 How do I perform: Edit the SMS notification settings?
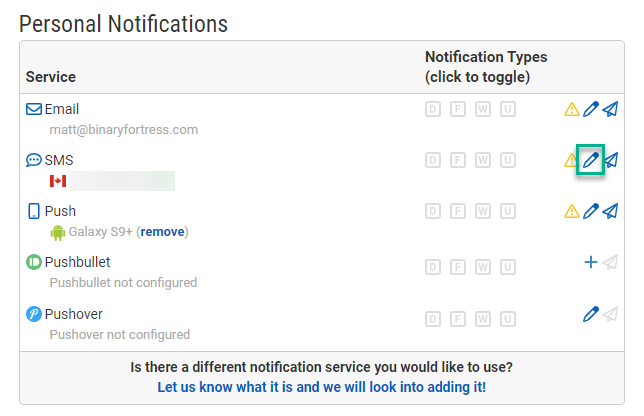coord(591,160)
